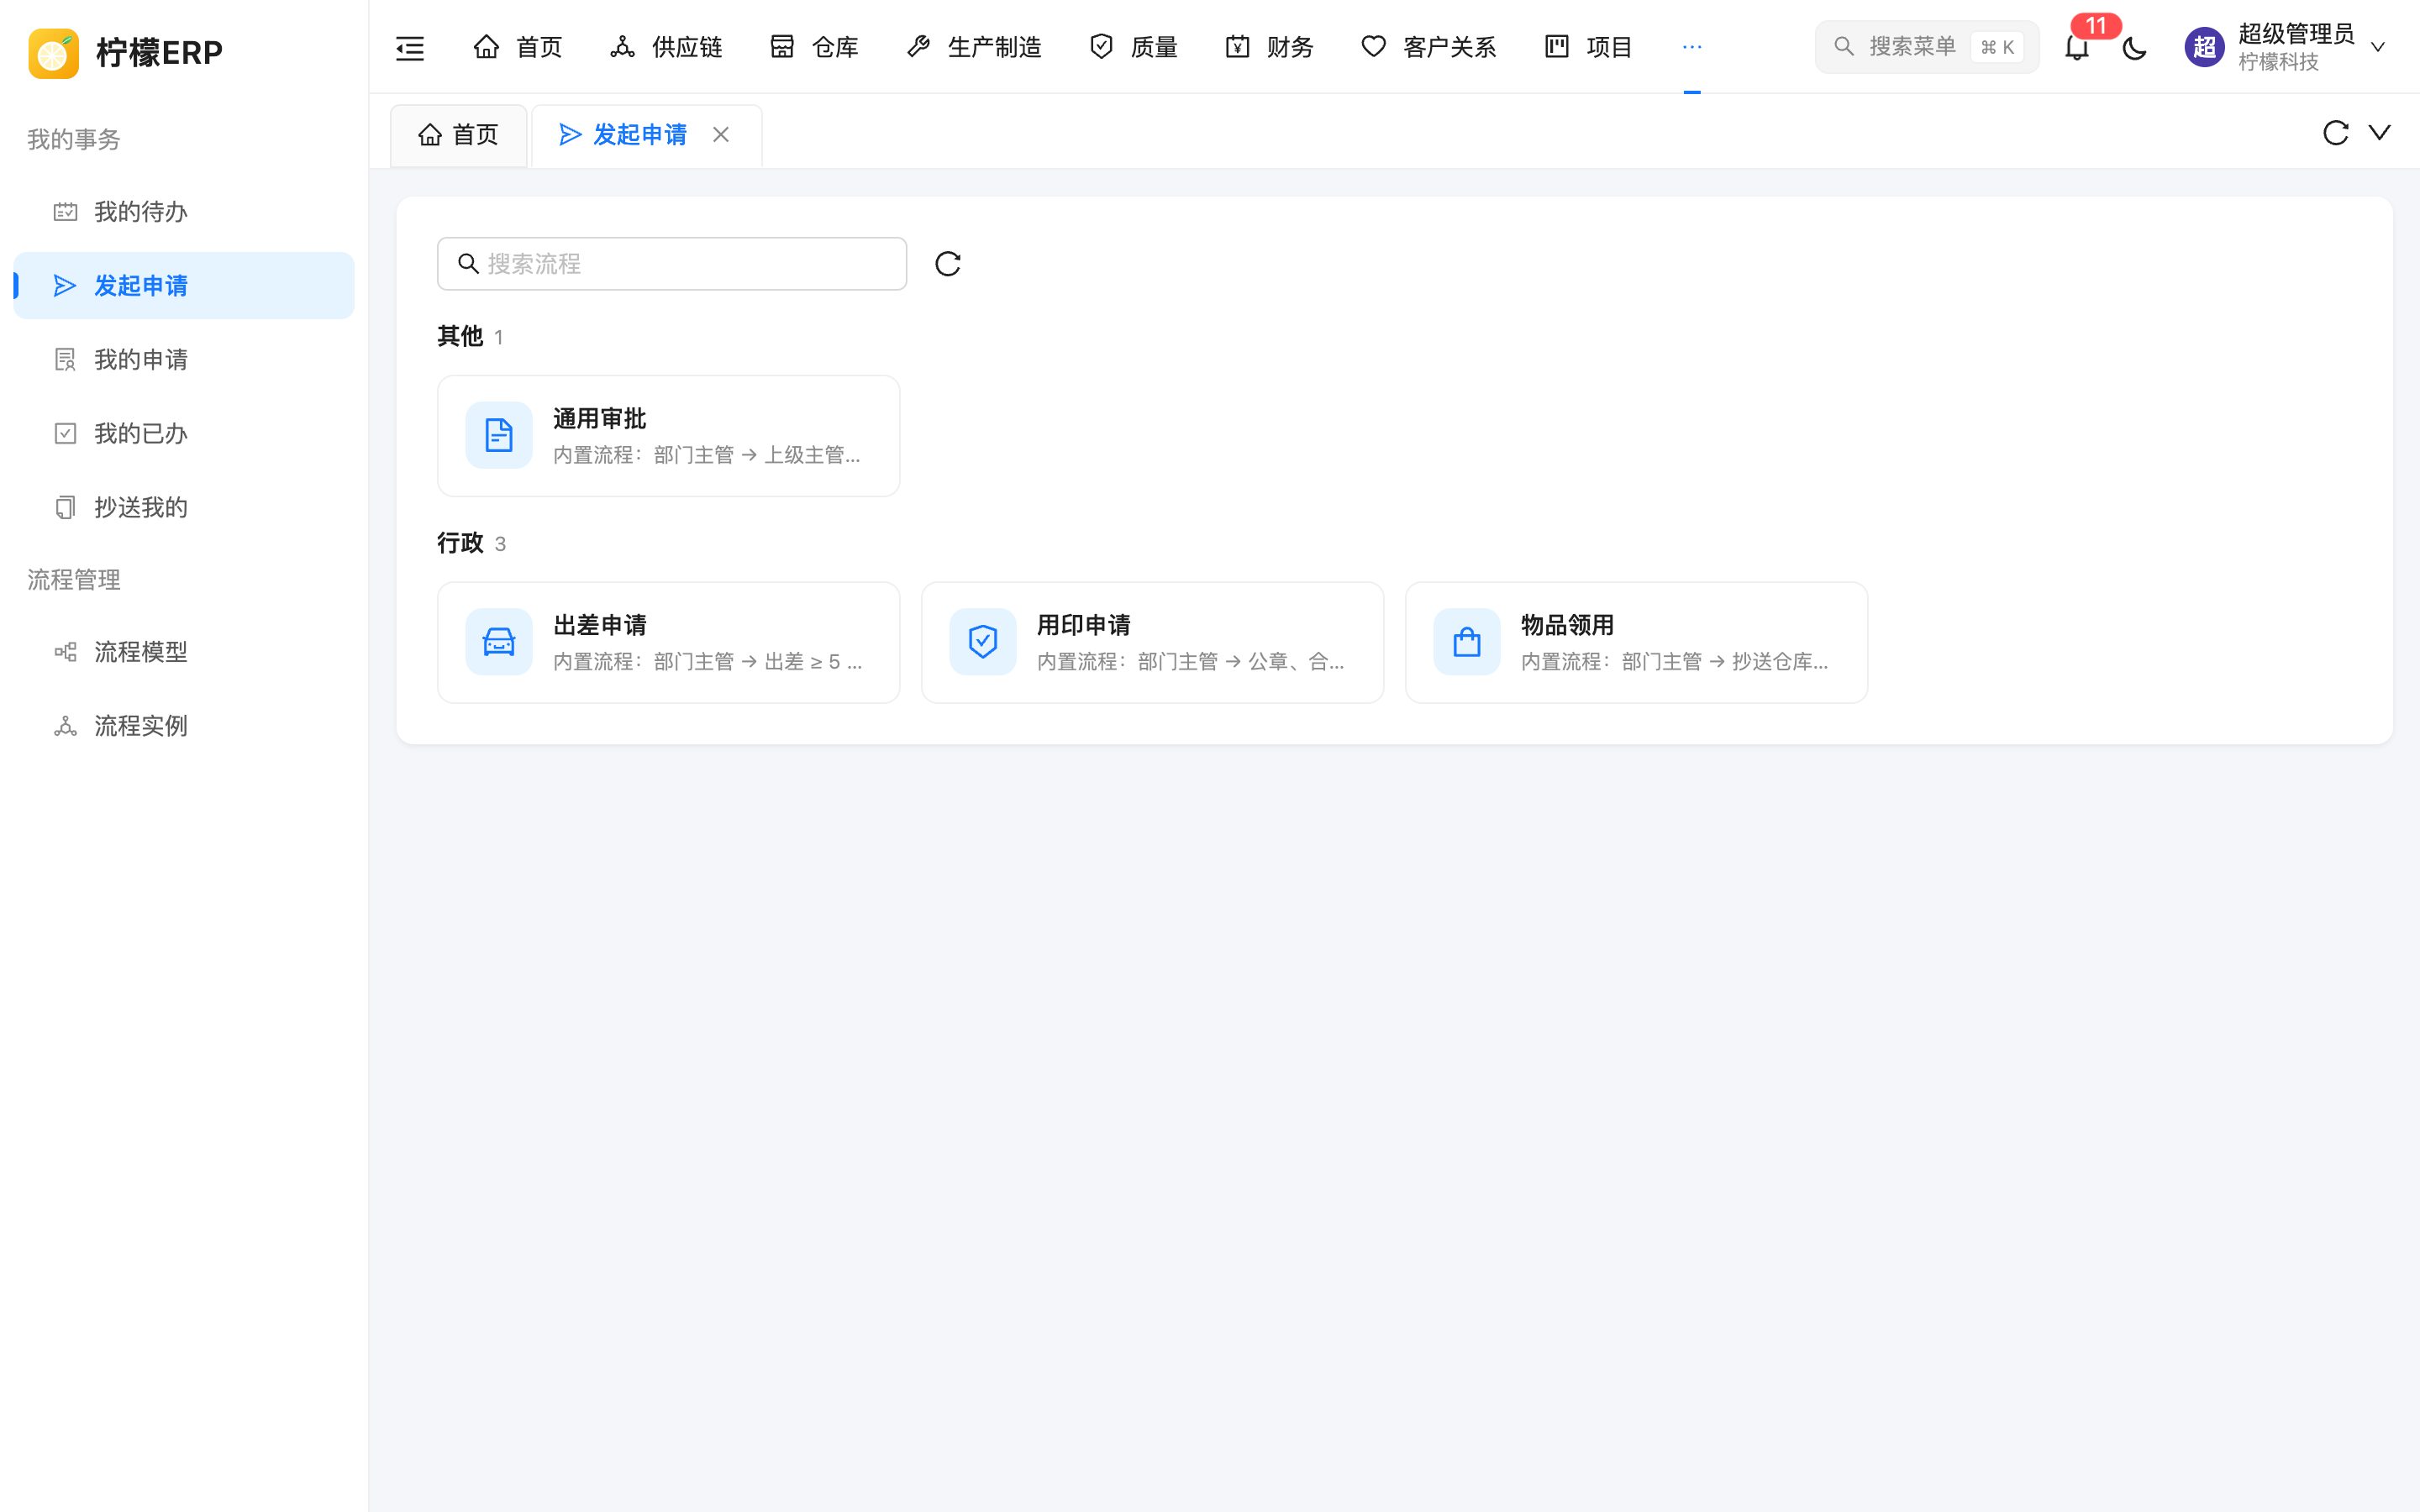Click the 搜索菜单 search box
Screen dimensions: 2420x1512
point(1926,47)
